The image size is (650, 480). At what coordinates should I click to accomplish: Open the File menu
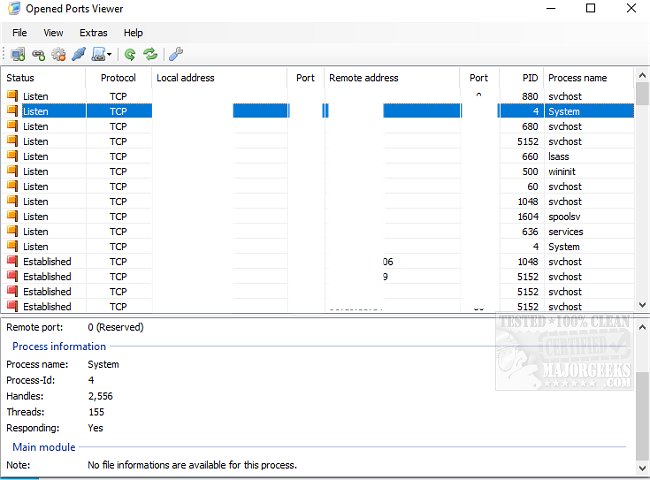[x=20, y=33]
